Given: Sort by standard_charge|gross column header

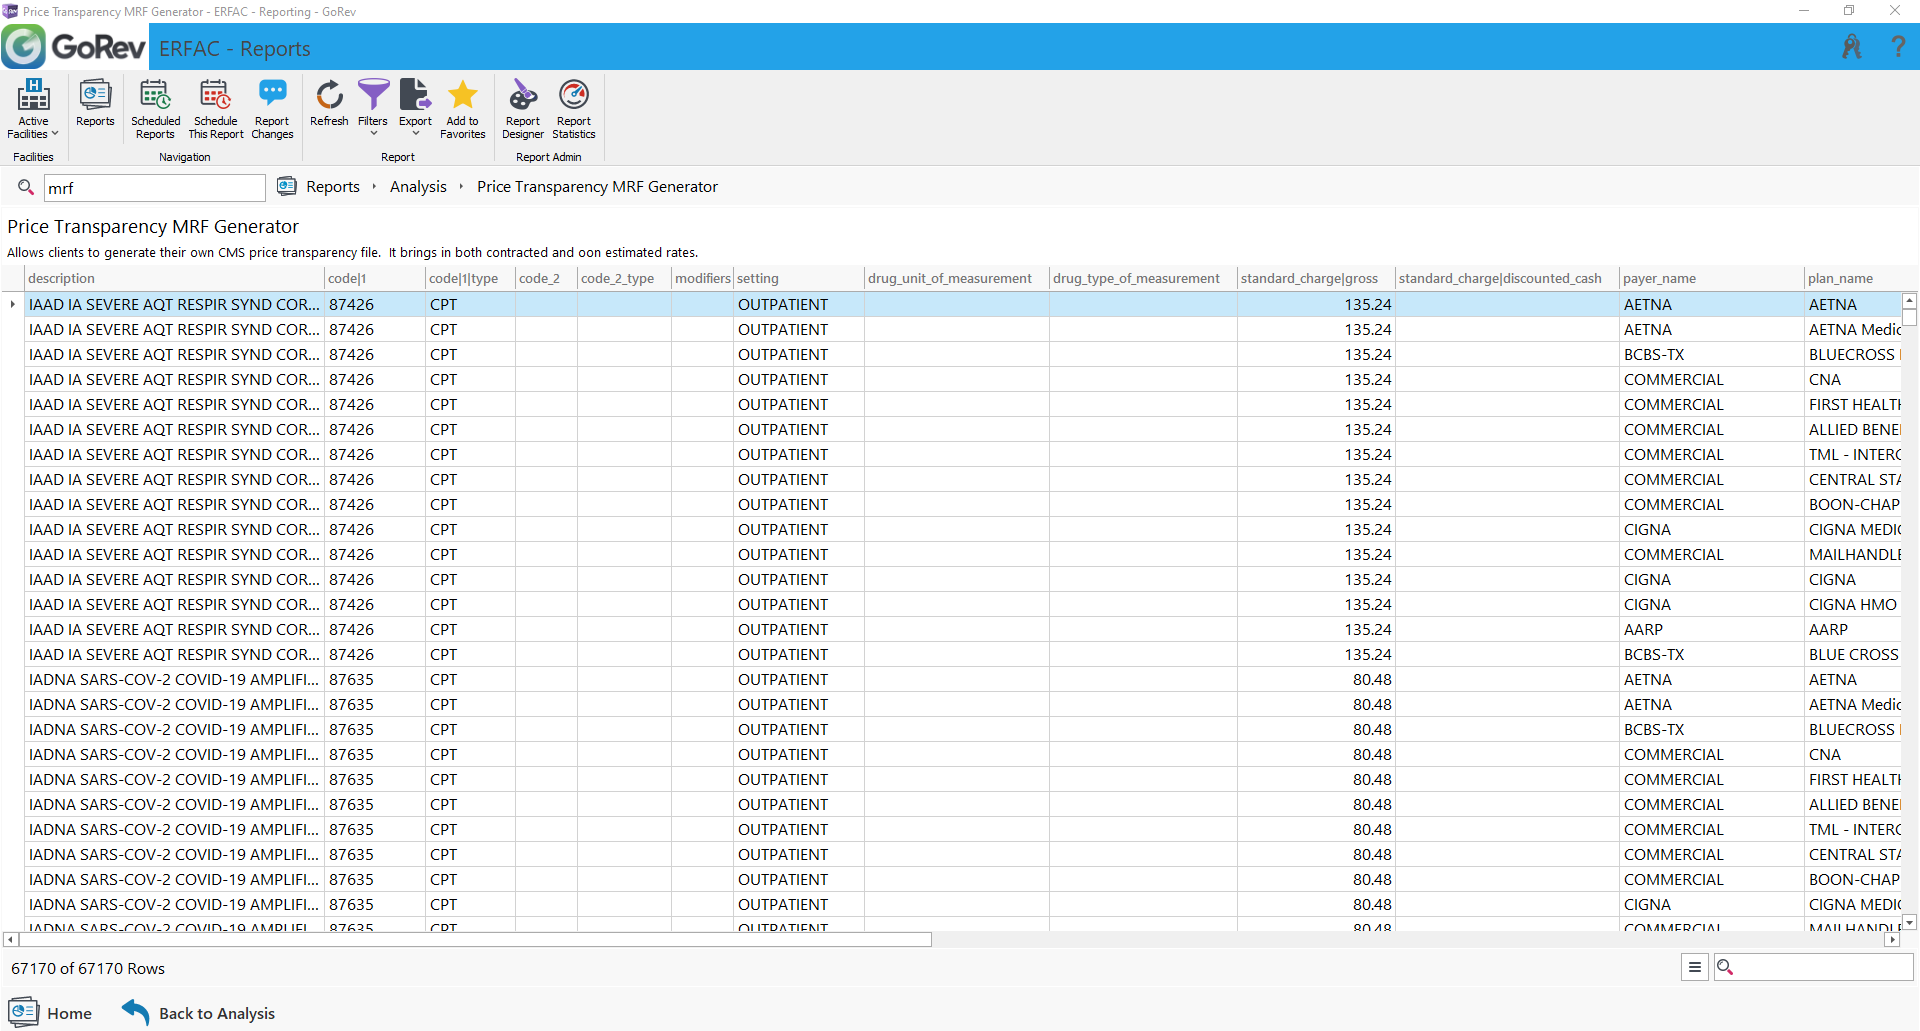Looking at the screenshot, I should click(x=1316, y=278).
